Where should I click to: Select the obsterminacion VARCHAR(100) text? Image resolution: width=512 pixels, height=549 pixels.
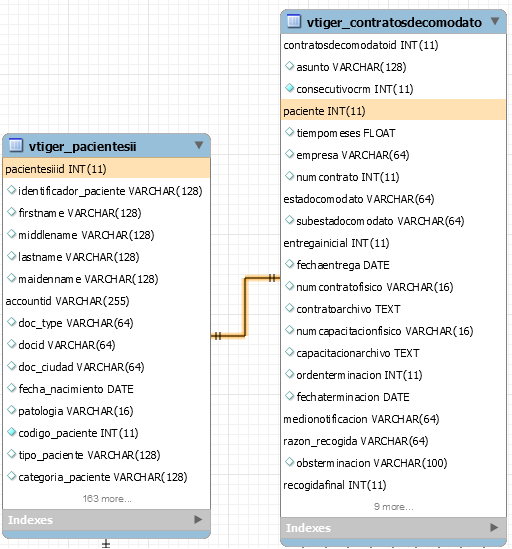(372, 463)
